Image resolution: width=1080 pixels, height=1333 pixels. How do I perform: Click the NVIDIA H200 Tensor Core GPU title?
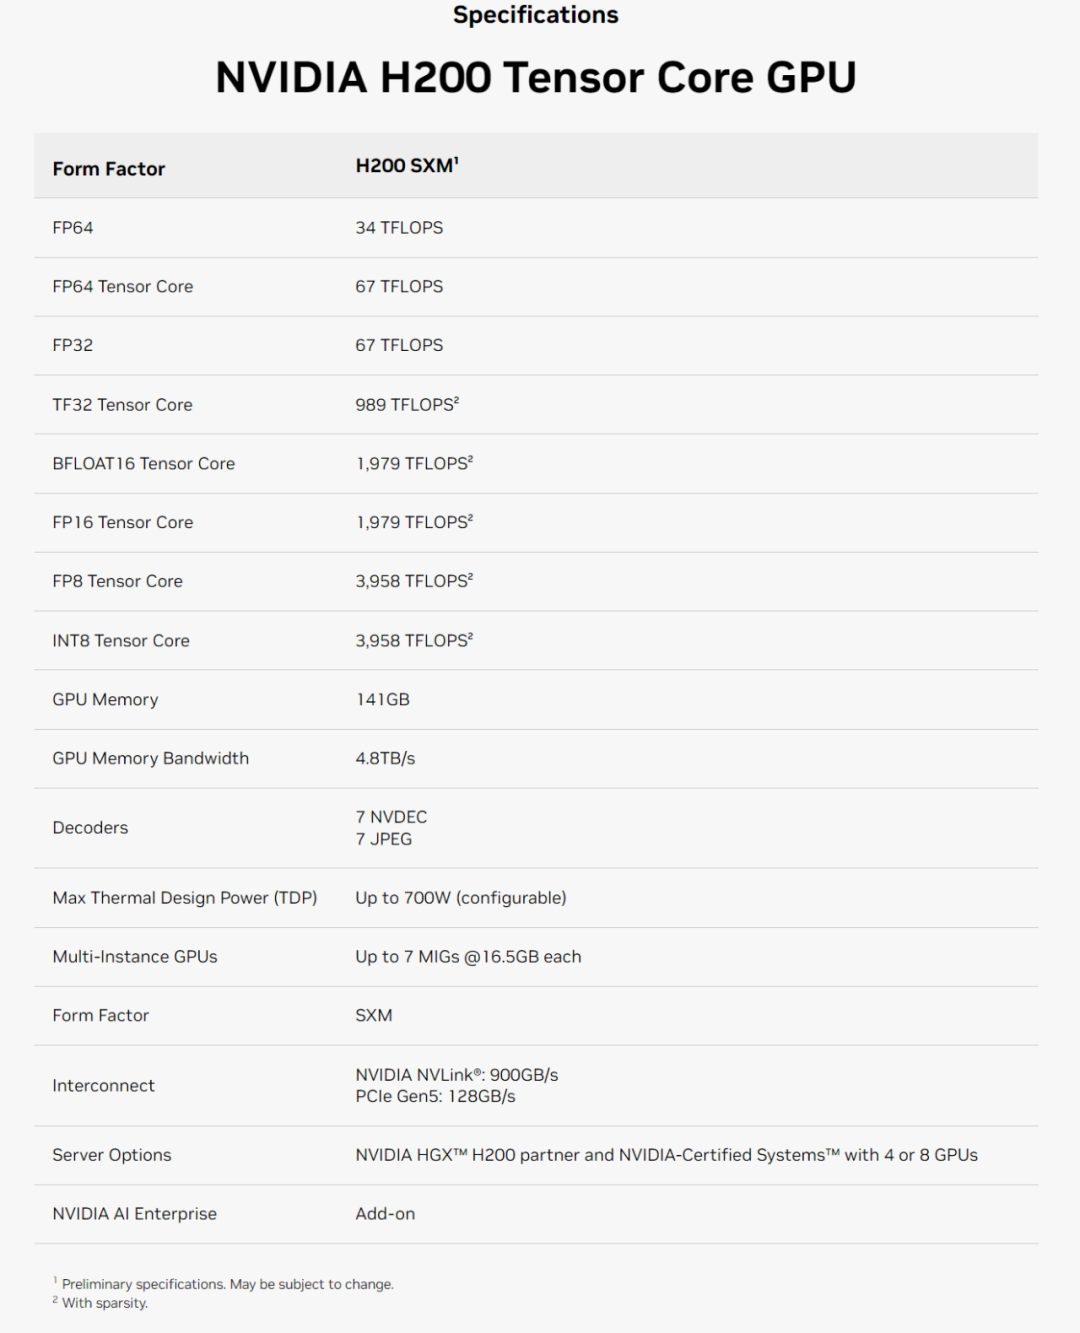(536, 78)
